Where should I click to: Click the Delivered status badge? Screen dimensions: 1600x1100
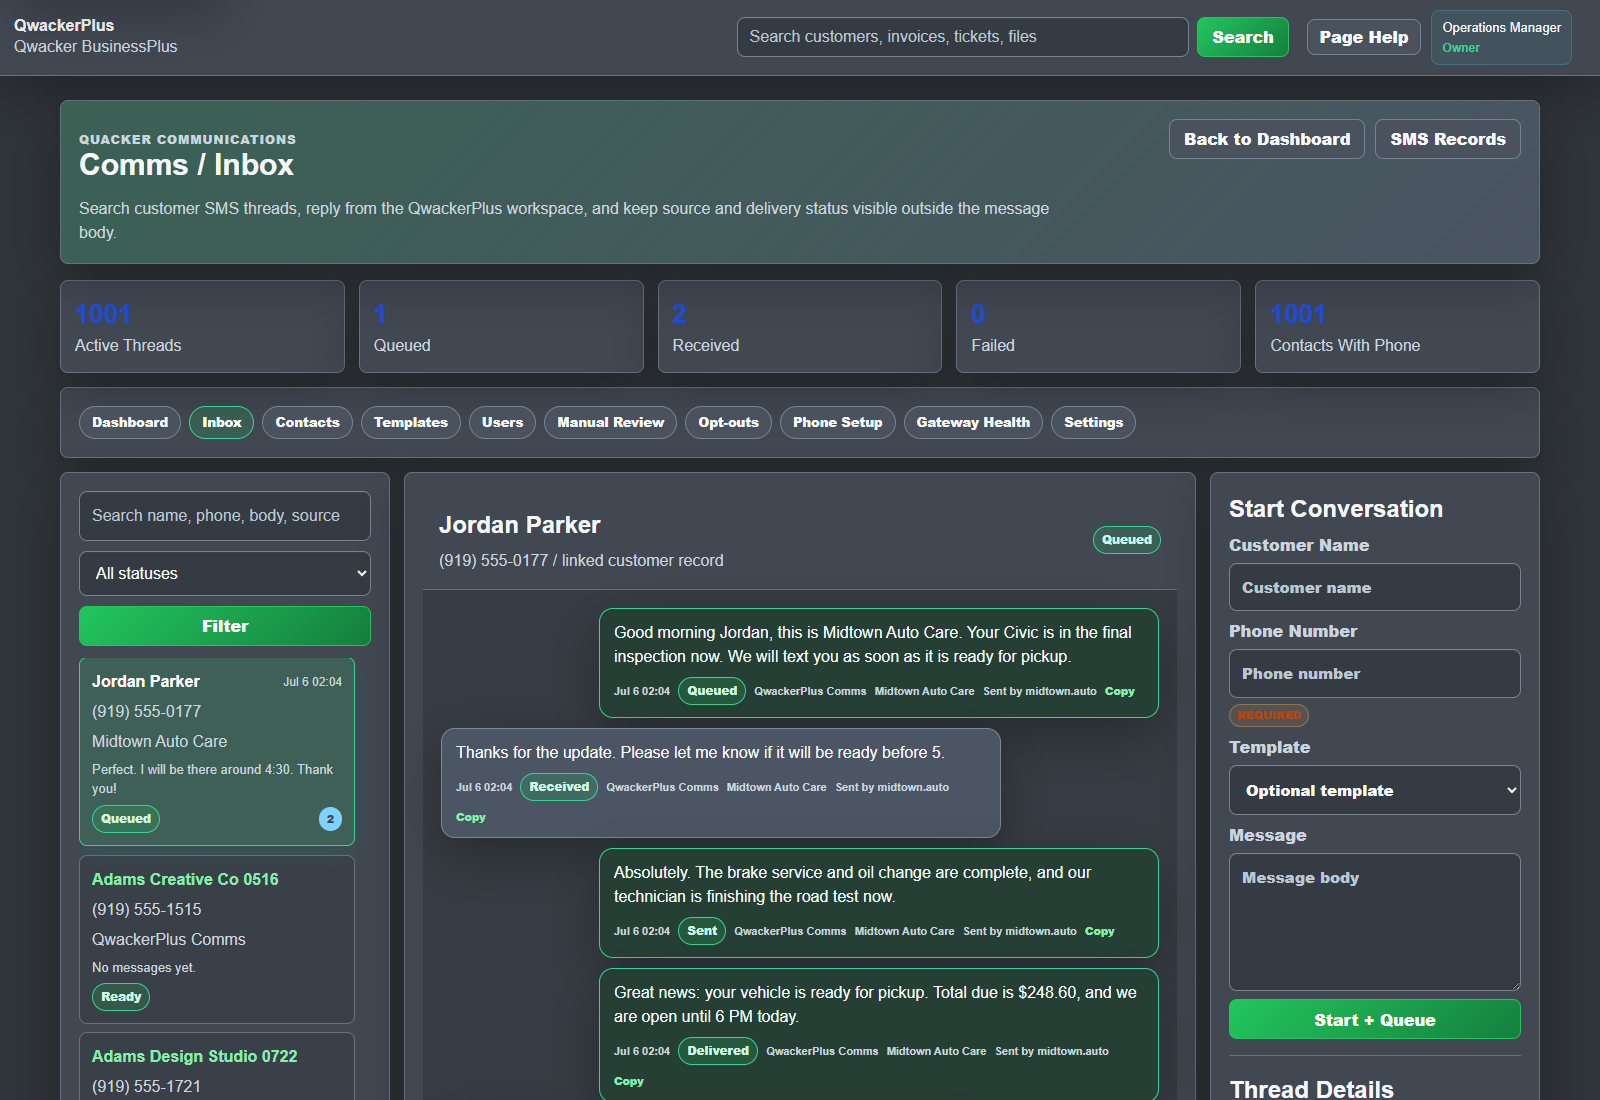pyautogui.click(x=718, y=1051)
